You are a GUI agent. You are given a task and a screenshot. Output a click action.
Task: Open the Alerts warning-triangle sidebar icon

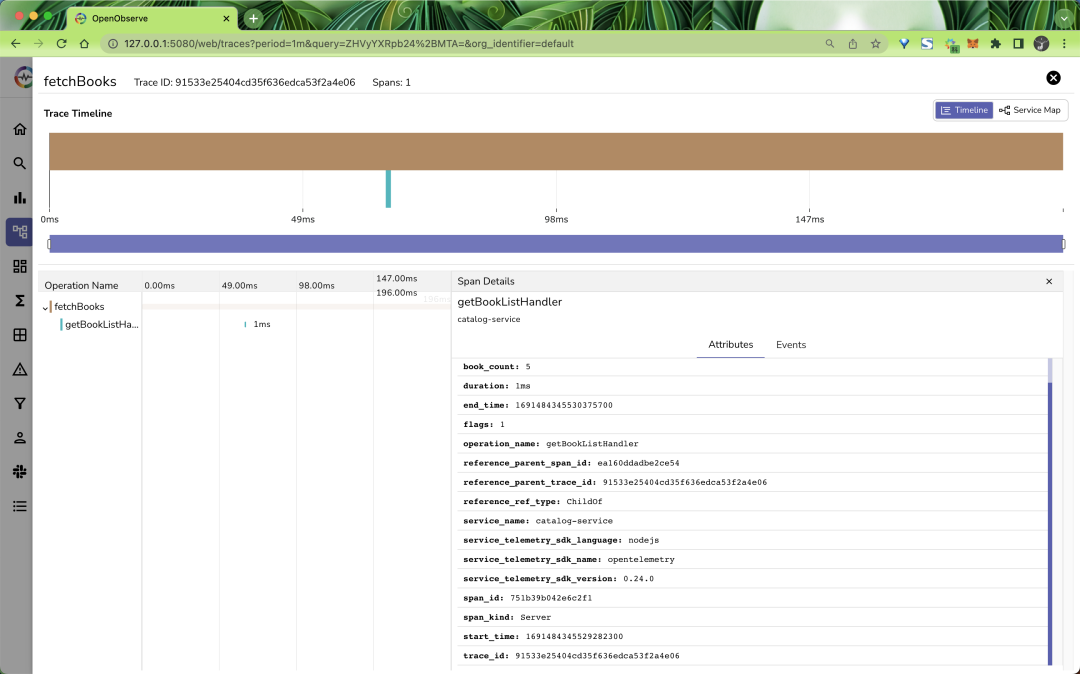pos(19,368)
